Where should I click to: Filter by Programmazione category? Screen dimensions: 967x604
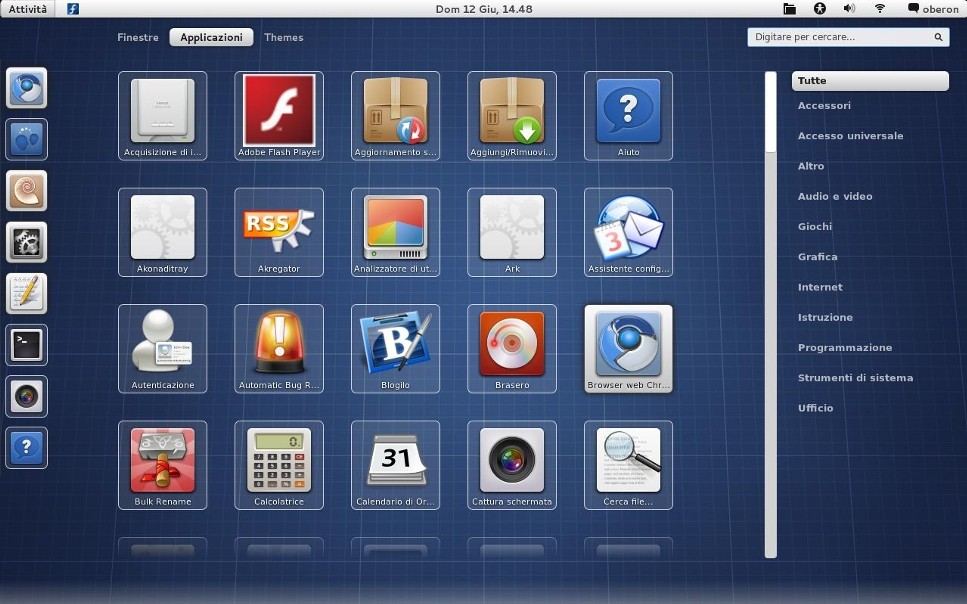point(845,347)
